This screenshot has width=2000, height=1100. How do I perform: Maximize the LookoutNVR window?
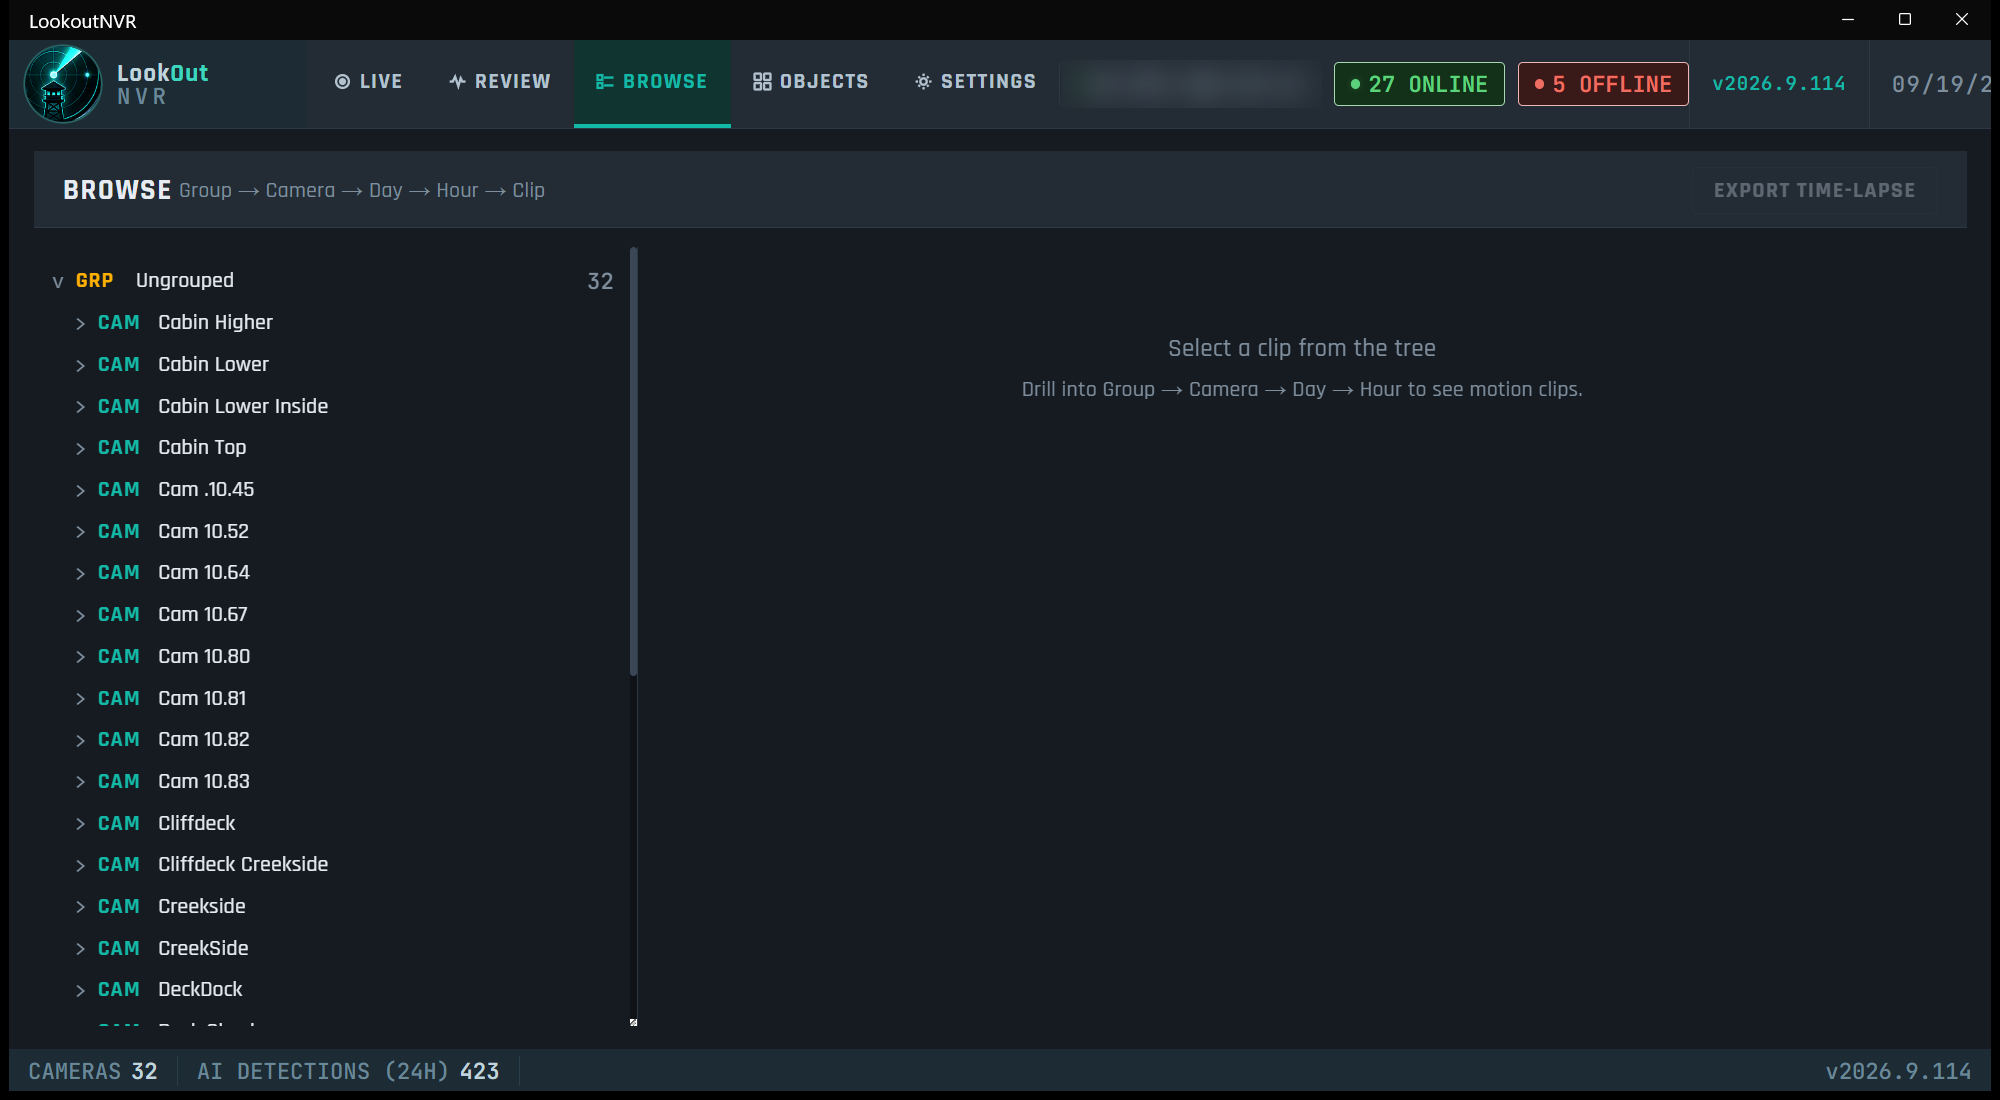pos(1905,20)
